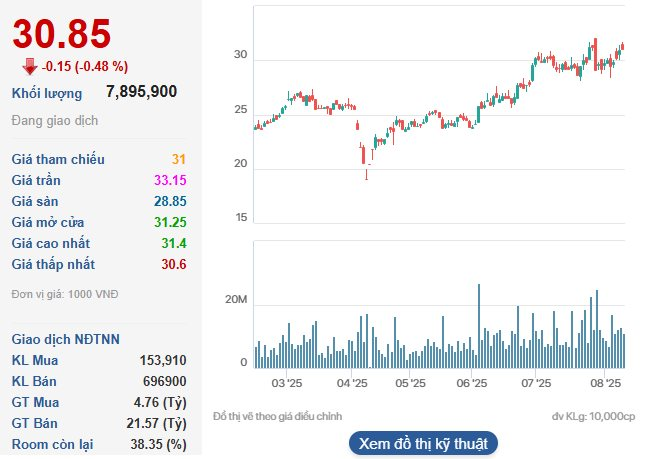Viewport: 651px width, 459px height.
Task: Click the 'Đang giao dịch' status text
Action: point(53,121)
